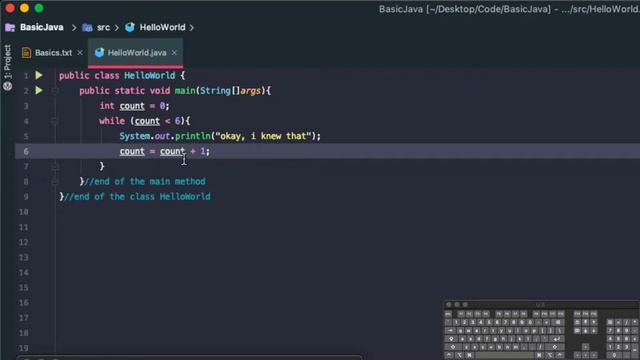Screen dimensions: 640x360
Task: Click the string "okay, i knew that"
Action: click(263, 136)
